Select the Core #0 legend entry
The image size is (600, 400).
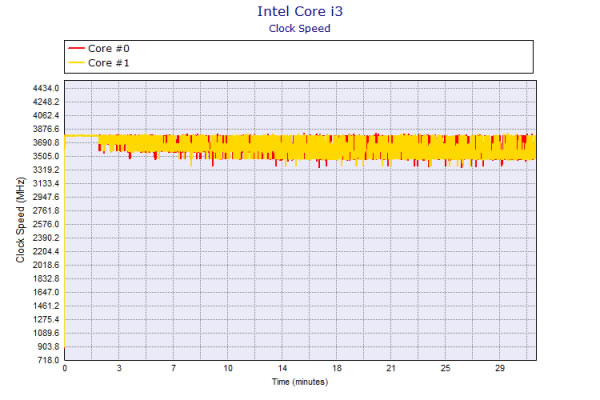coord(99,49)
